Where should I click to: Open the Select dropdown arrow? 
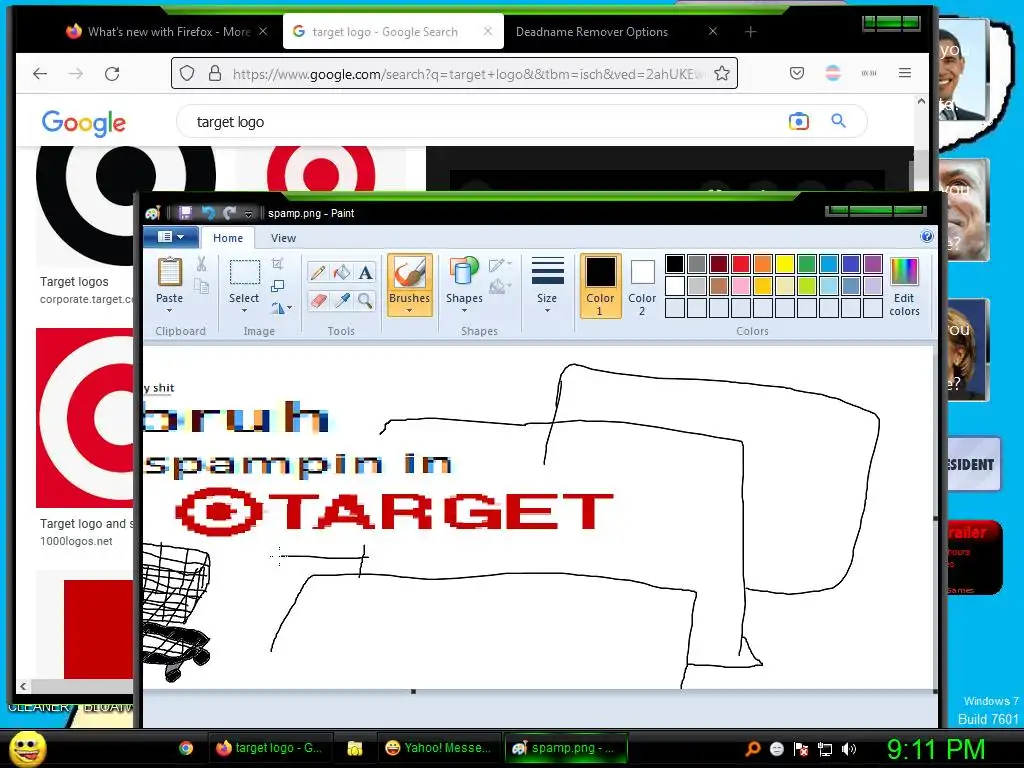(244, 311)
